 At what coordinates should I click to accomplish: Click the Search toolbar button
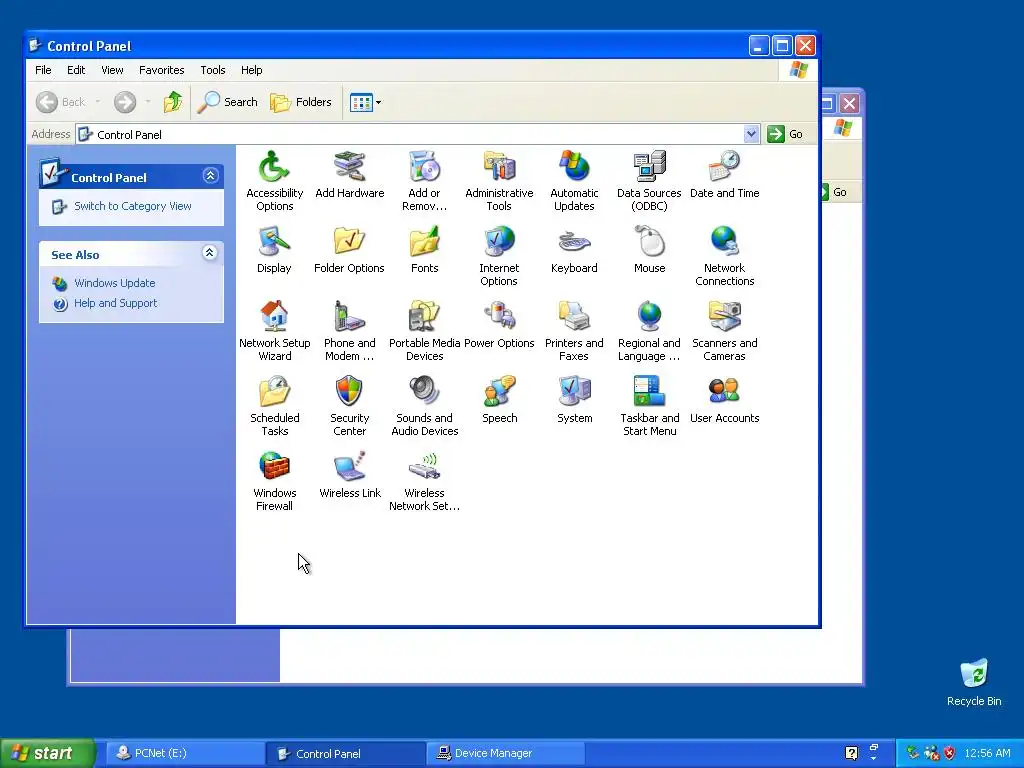tap(228, 102)
